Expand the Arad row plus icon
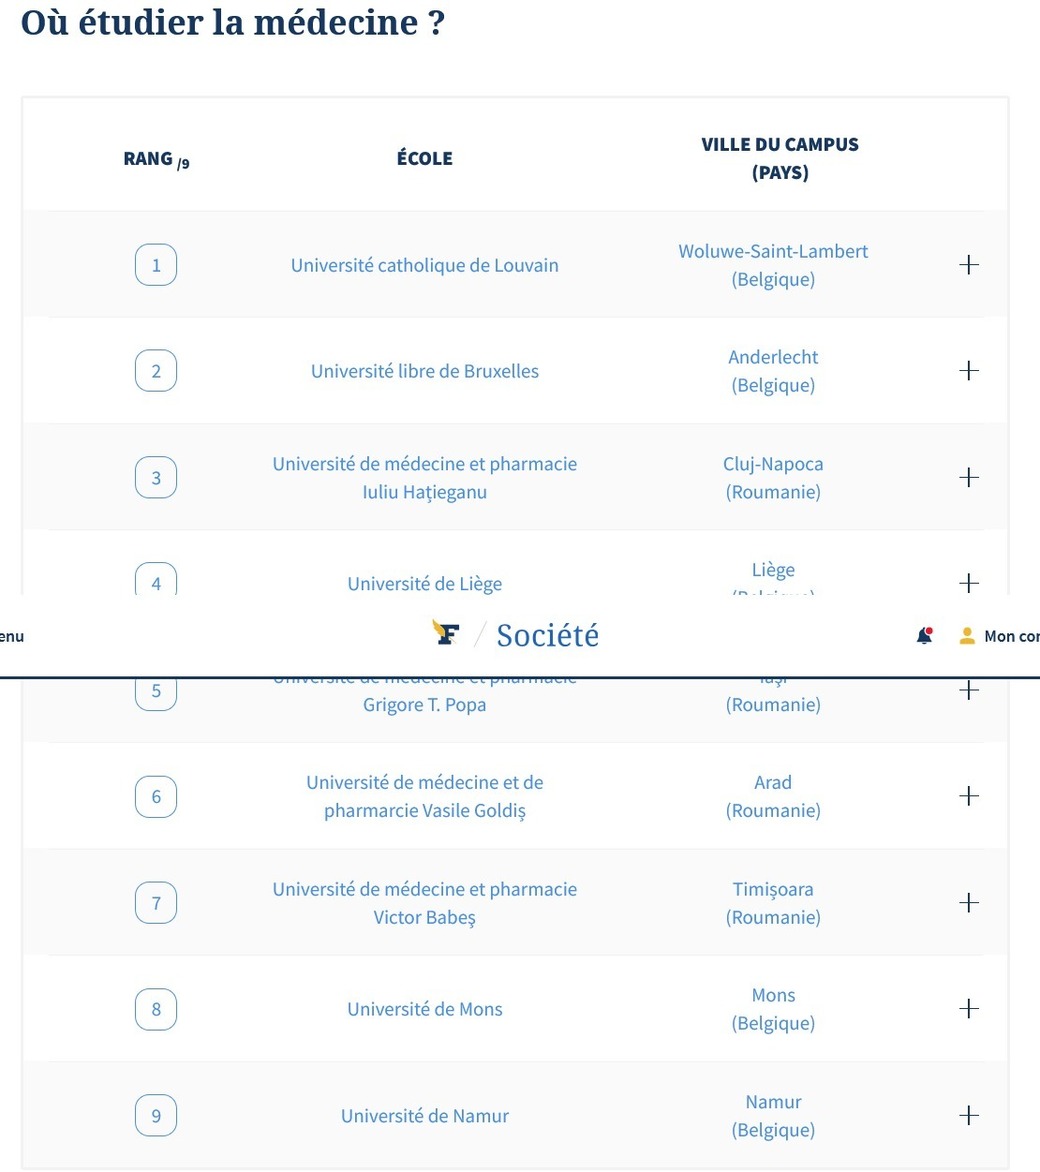 coord(968,796)
